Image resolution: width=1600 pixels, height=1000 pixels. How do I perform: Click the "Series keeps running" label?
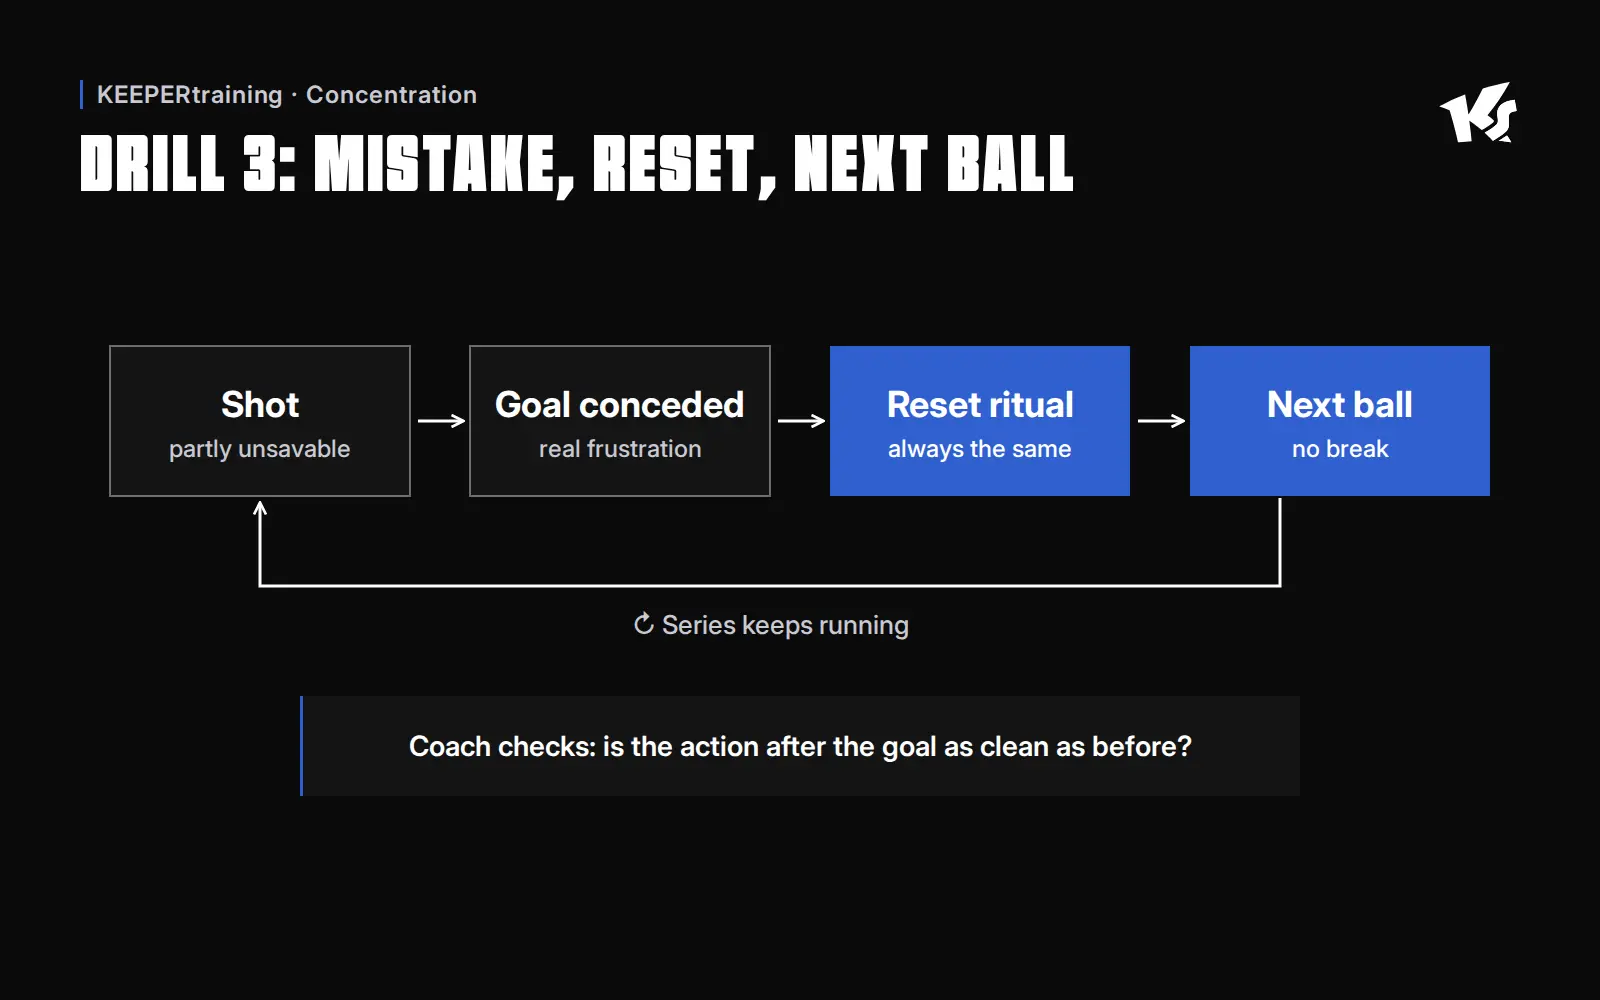(785, 625)
